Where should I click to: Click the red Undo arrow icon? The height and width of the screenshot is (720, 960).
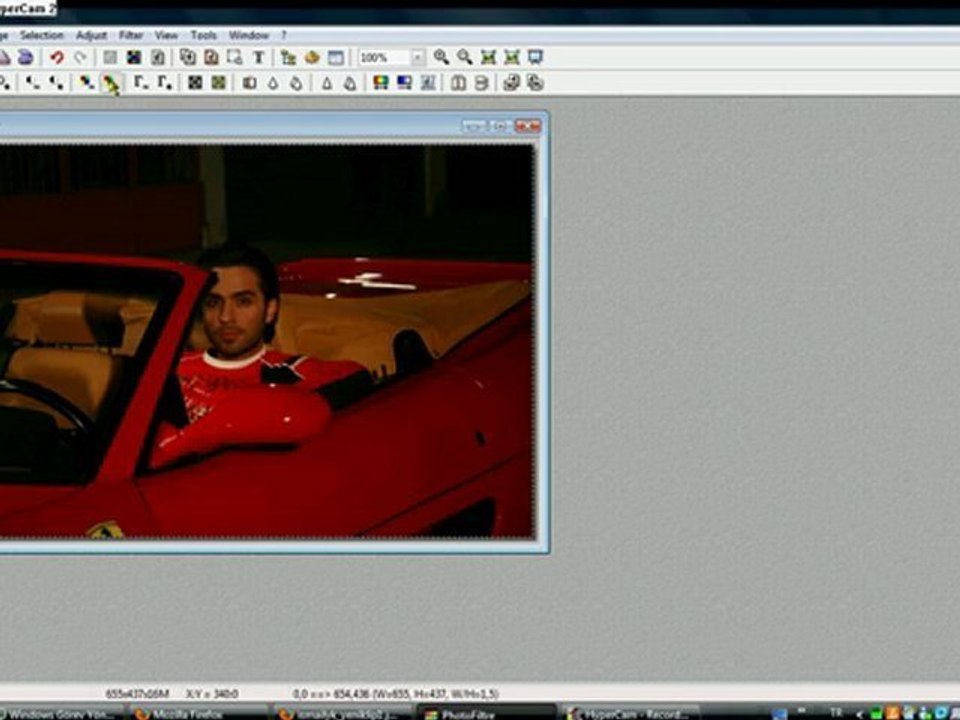pos(57,58)
